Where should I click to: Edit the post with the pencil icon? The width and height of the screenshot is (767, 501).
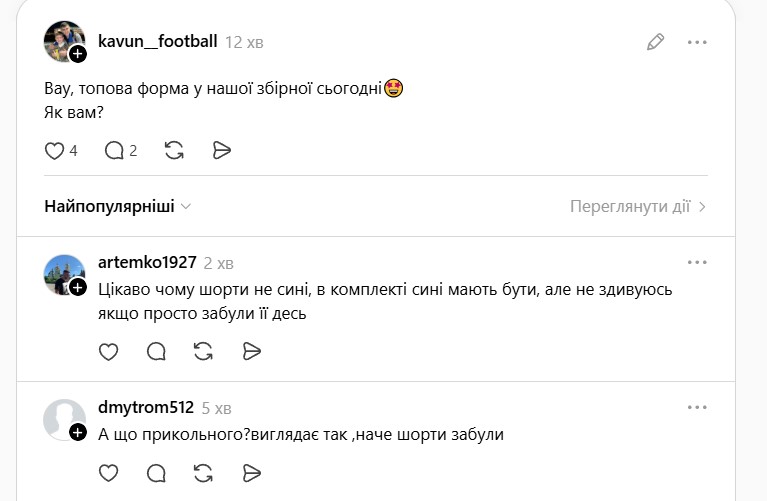(x=655, y=42)
